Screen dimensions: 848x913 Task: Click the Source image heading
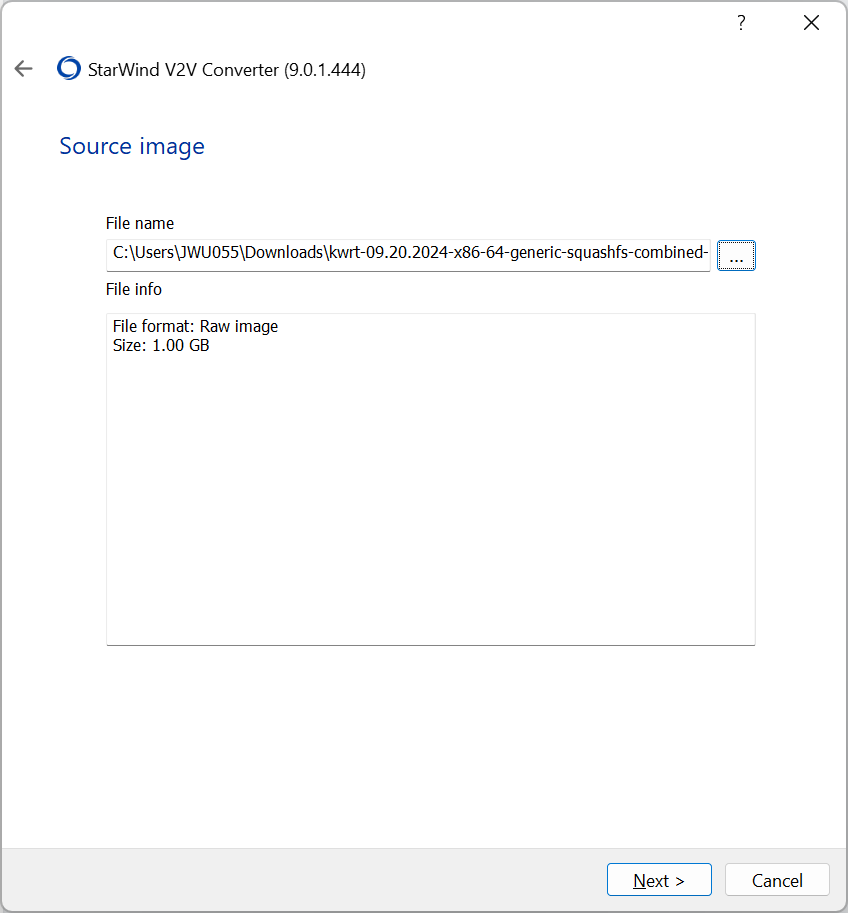132,146
